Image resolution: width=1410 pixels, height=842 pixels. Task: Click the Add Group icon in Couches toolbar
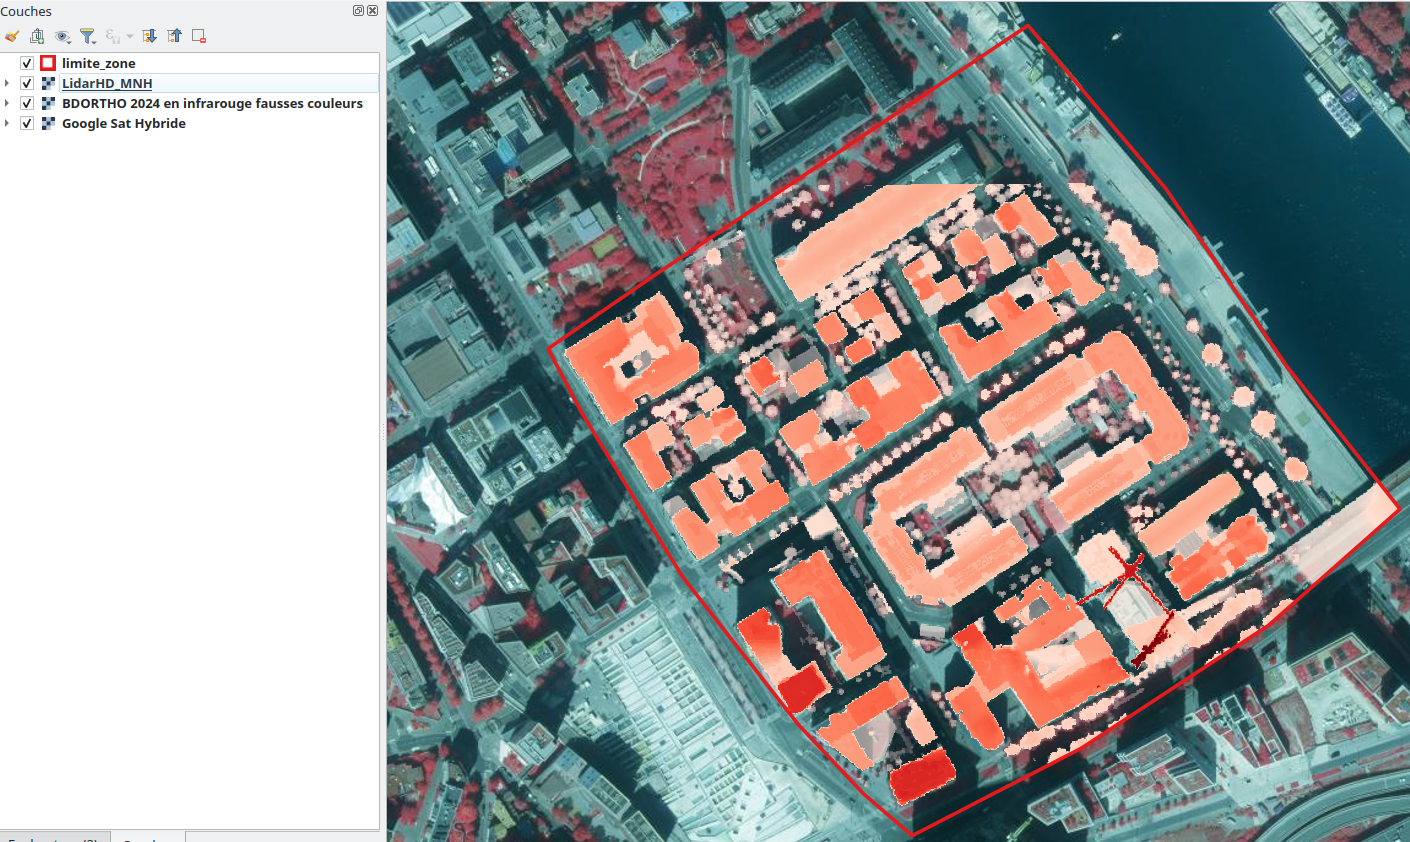(37, 36)
